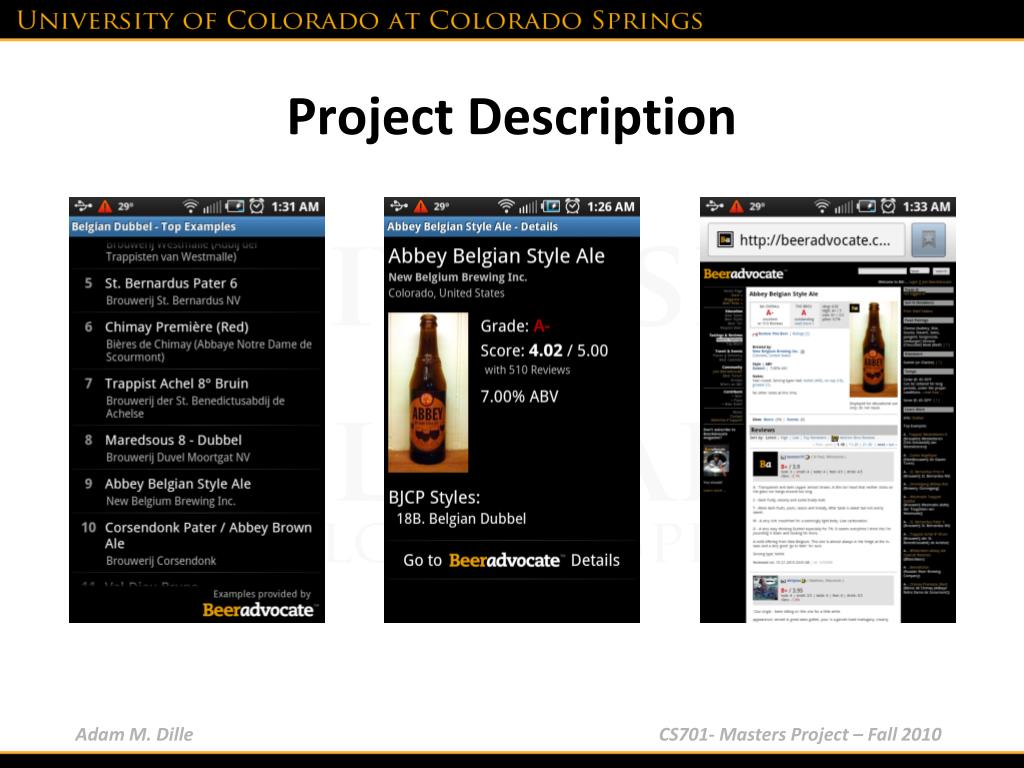Screen dimensions: 1024x768
Task: Tap the battery icon in the 1:31 AM phone
Action: pos(234,207)
